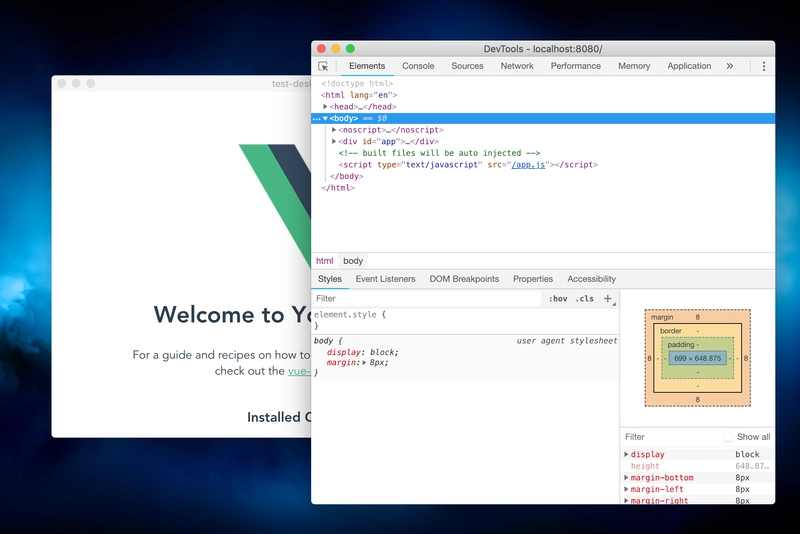Select the Styles sub-tab
The width and height of the screenshot is (800, 534).
pyautogui.click(x=330, y=279)
